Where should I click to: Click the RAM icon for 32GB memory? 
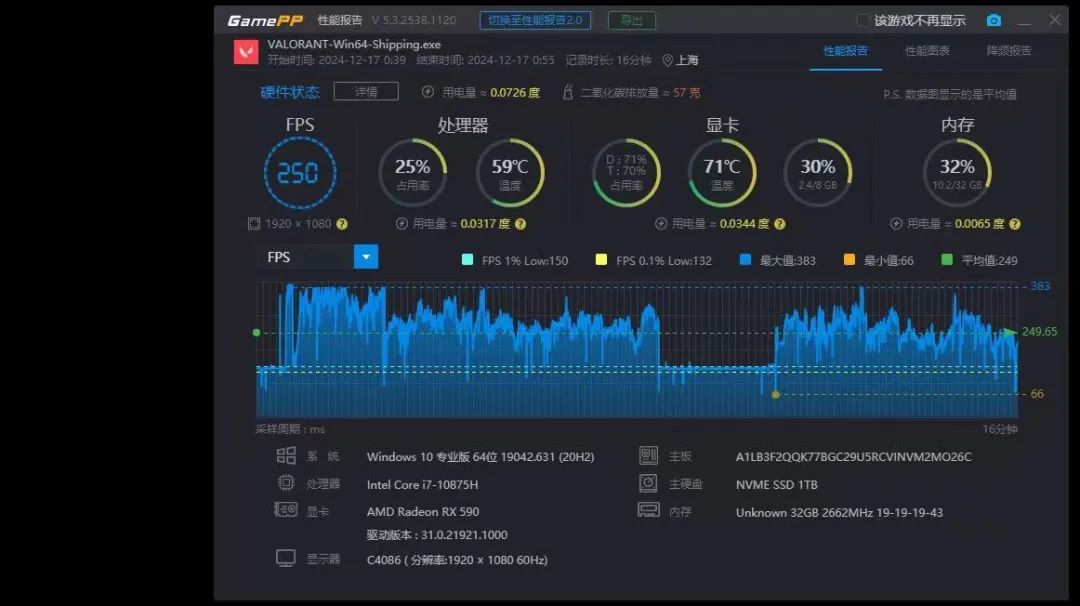pyautogui.click(x=648, y=510)
